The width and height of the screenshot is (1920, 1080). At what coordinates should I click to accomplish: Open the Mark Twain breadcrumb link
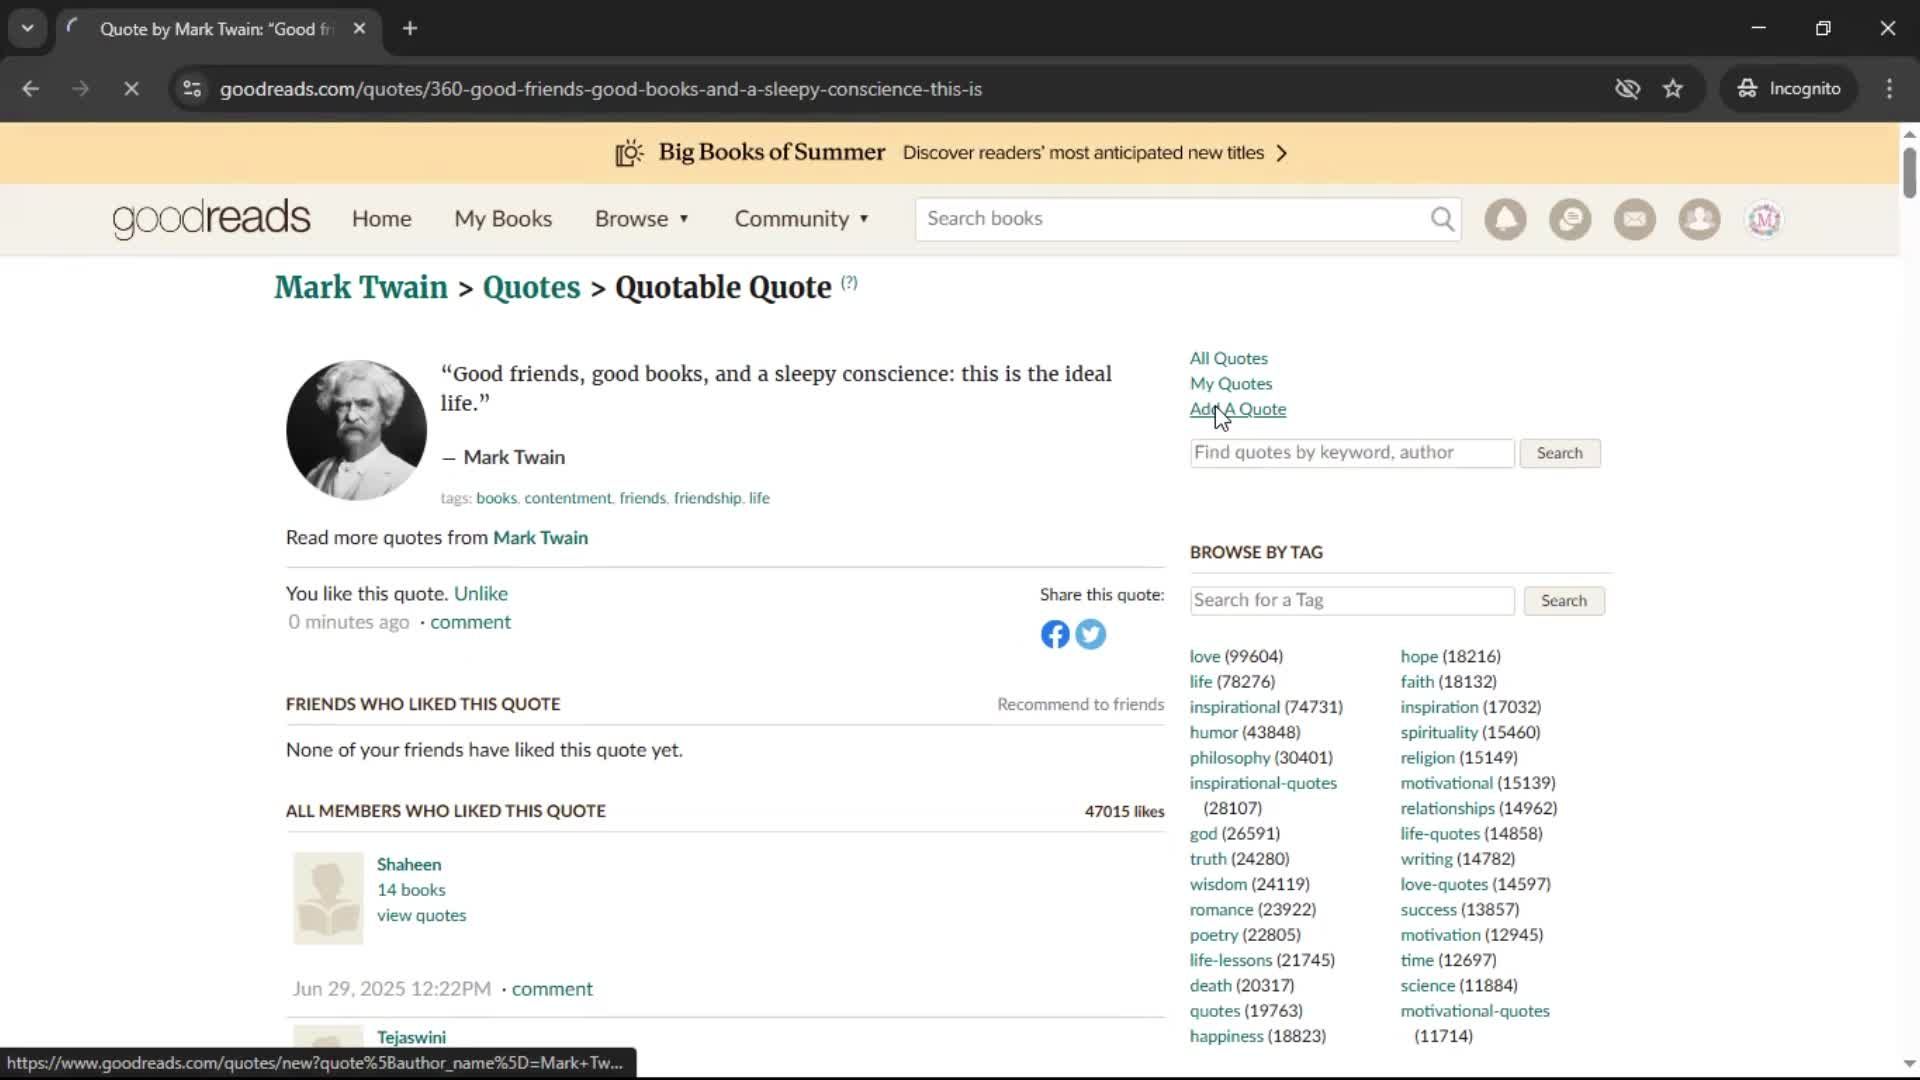point(361,287)
